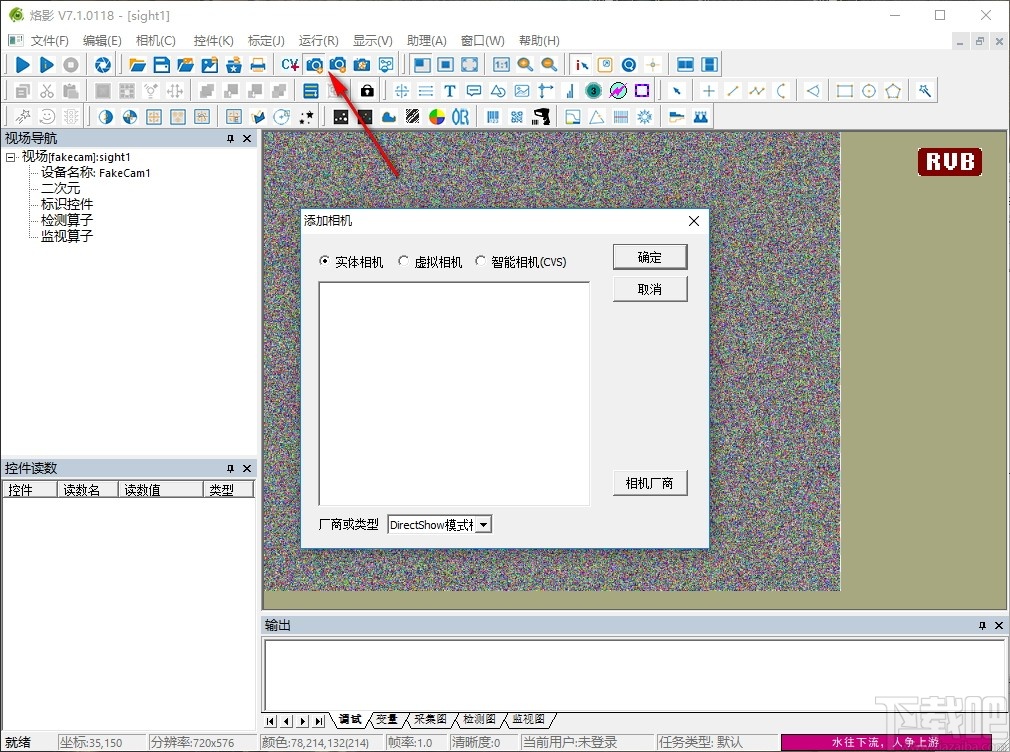Select the magic wand tool
Viewport: 1010px width, 752px height.
(925, 91)
